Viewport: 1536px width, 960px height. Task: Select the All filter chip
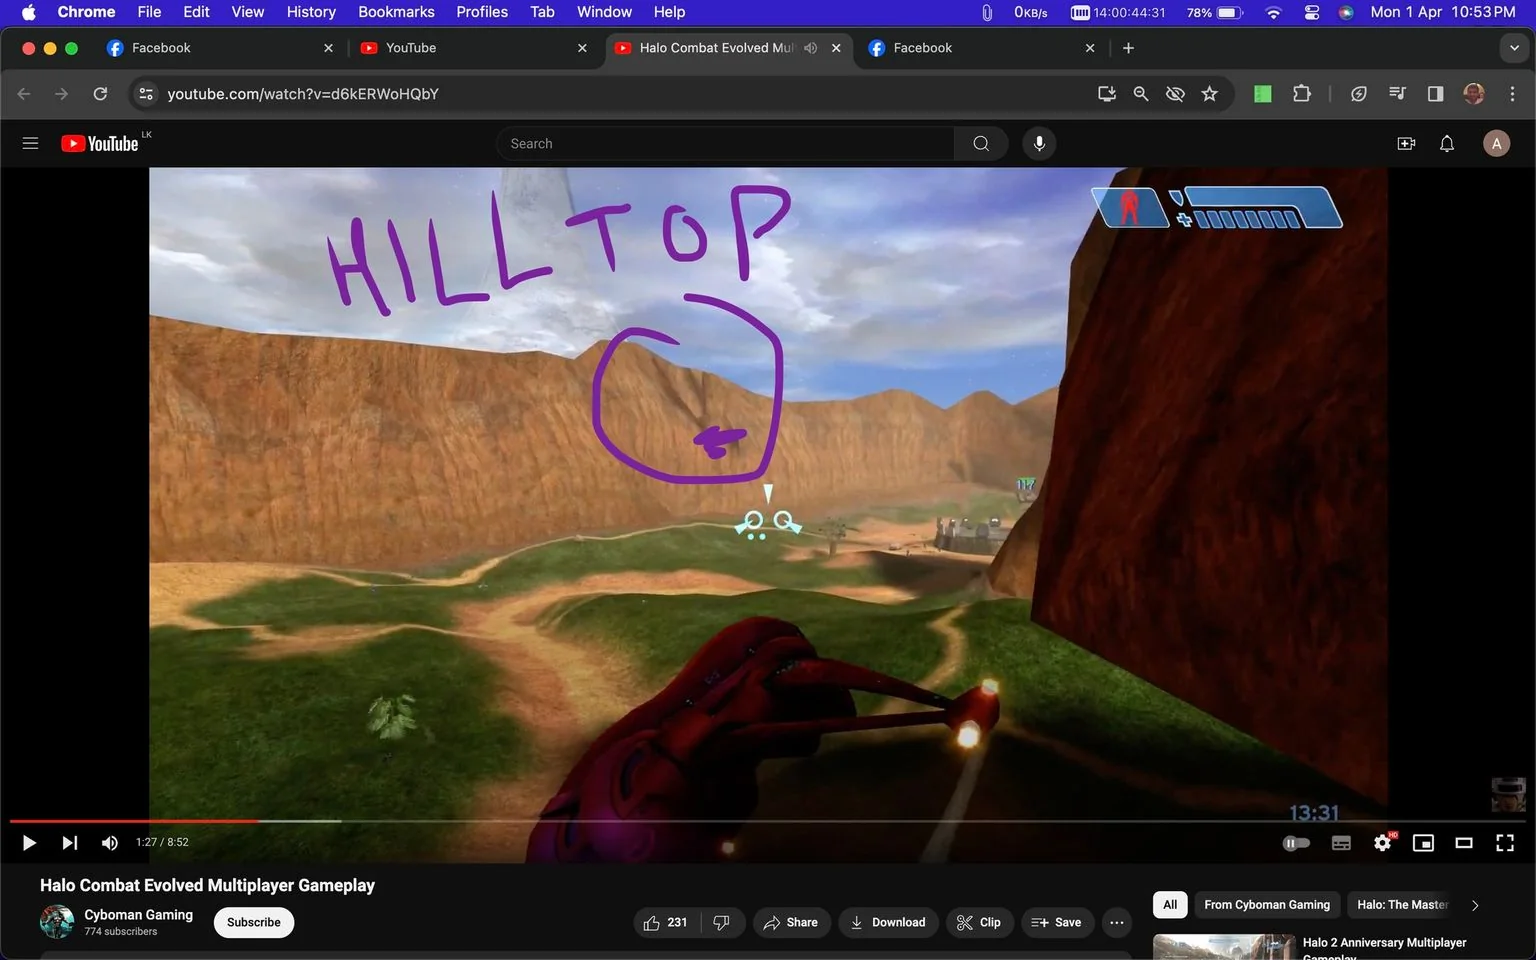pyautogui.click(x=1170, y=904)
